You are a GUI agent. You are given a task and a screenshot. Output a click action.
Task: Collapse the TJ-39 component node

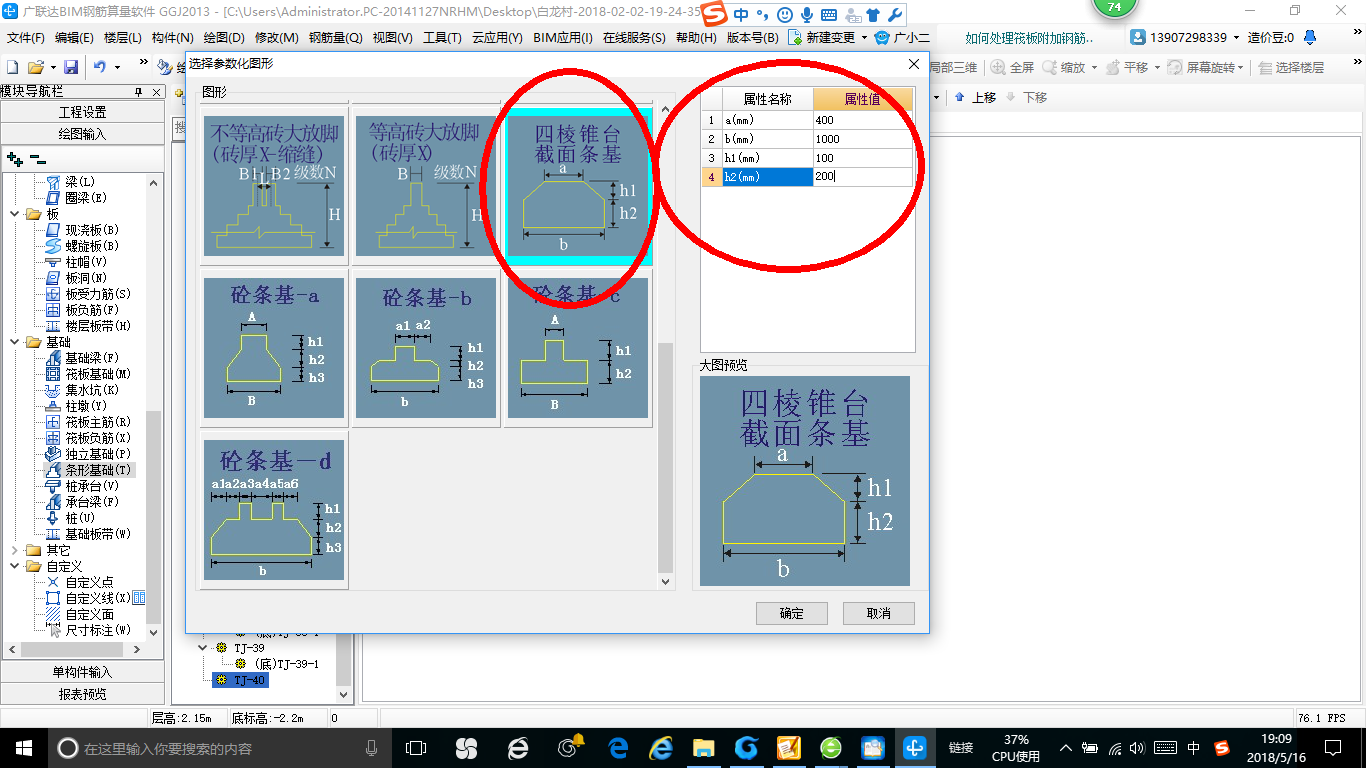pyautogui.click(x=204, y=648)
